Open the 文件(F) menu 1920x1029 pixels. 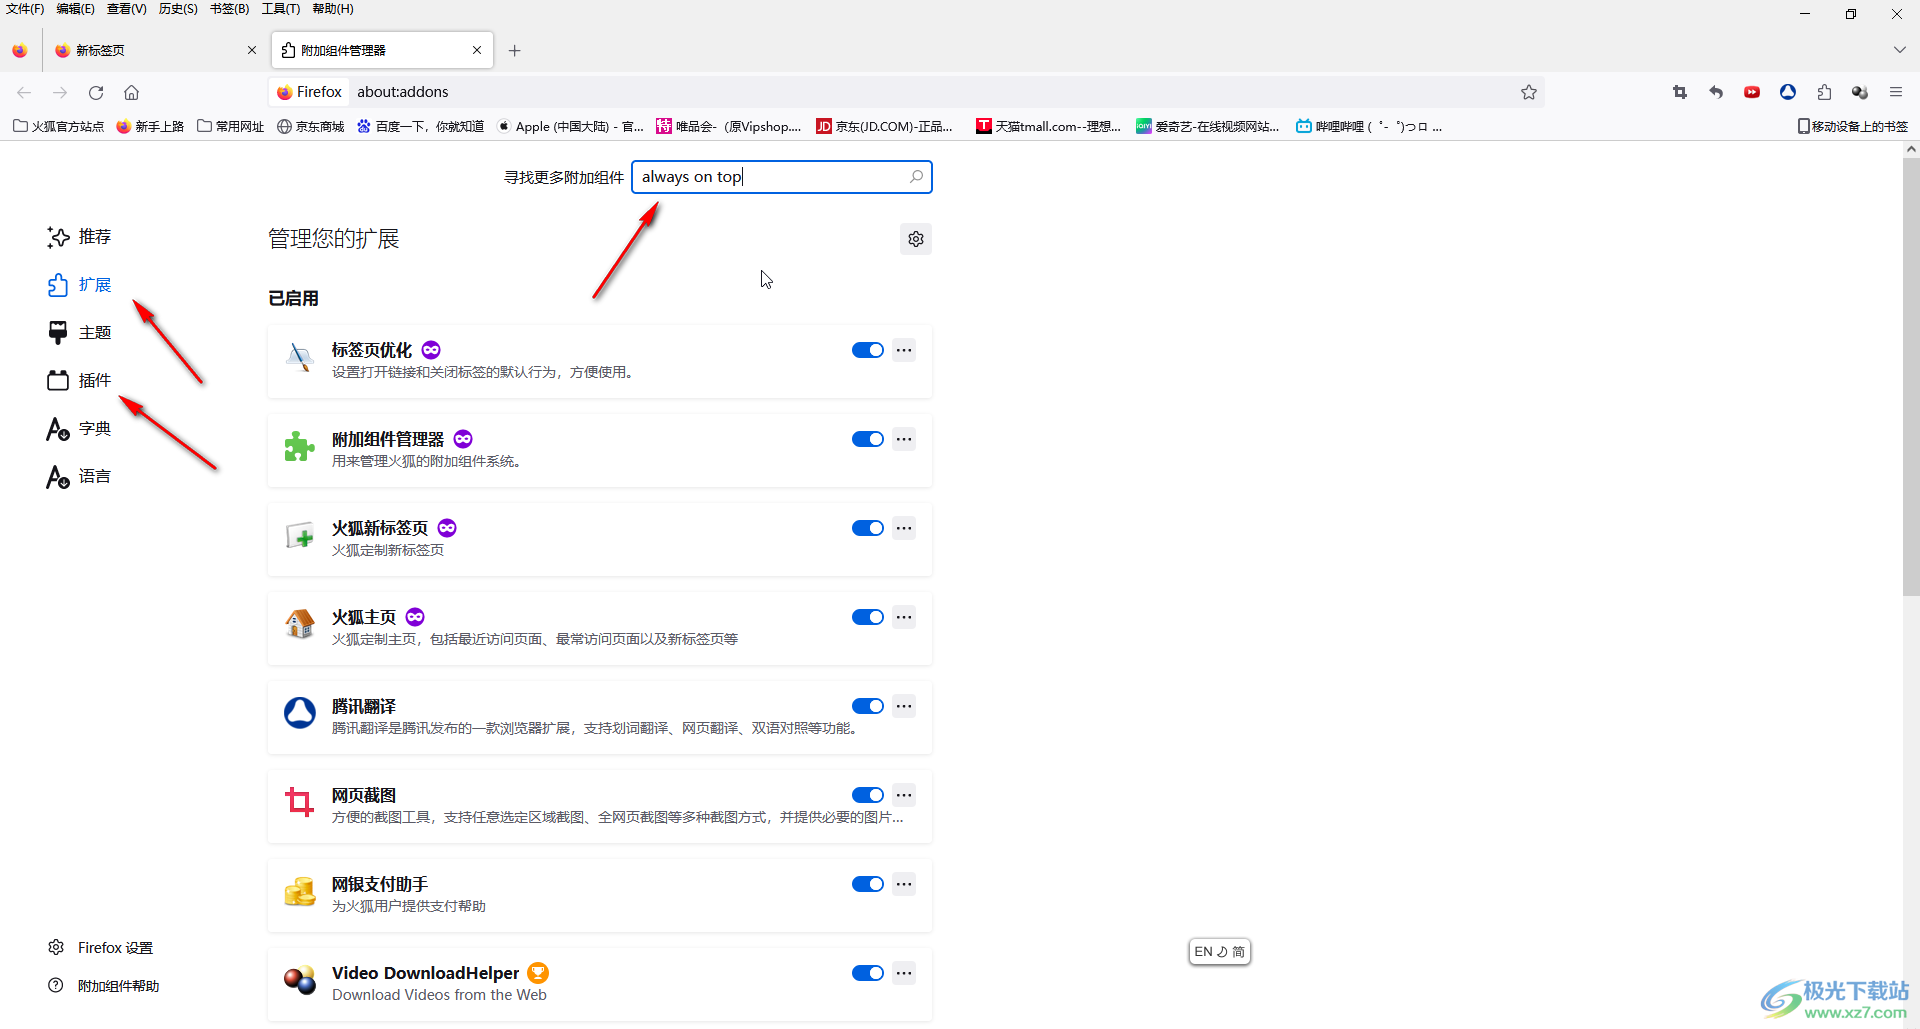click(x=25, y=9)
